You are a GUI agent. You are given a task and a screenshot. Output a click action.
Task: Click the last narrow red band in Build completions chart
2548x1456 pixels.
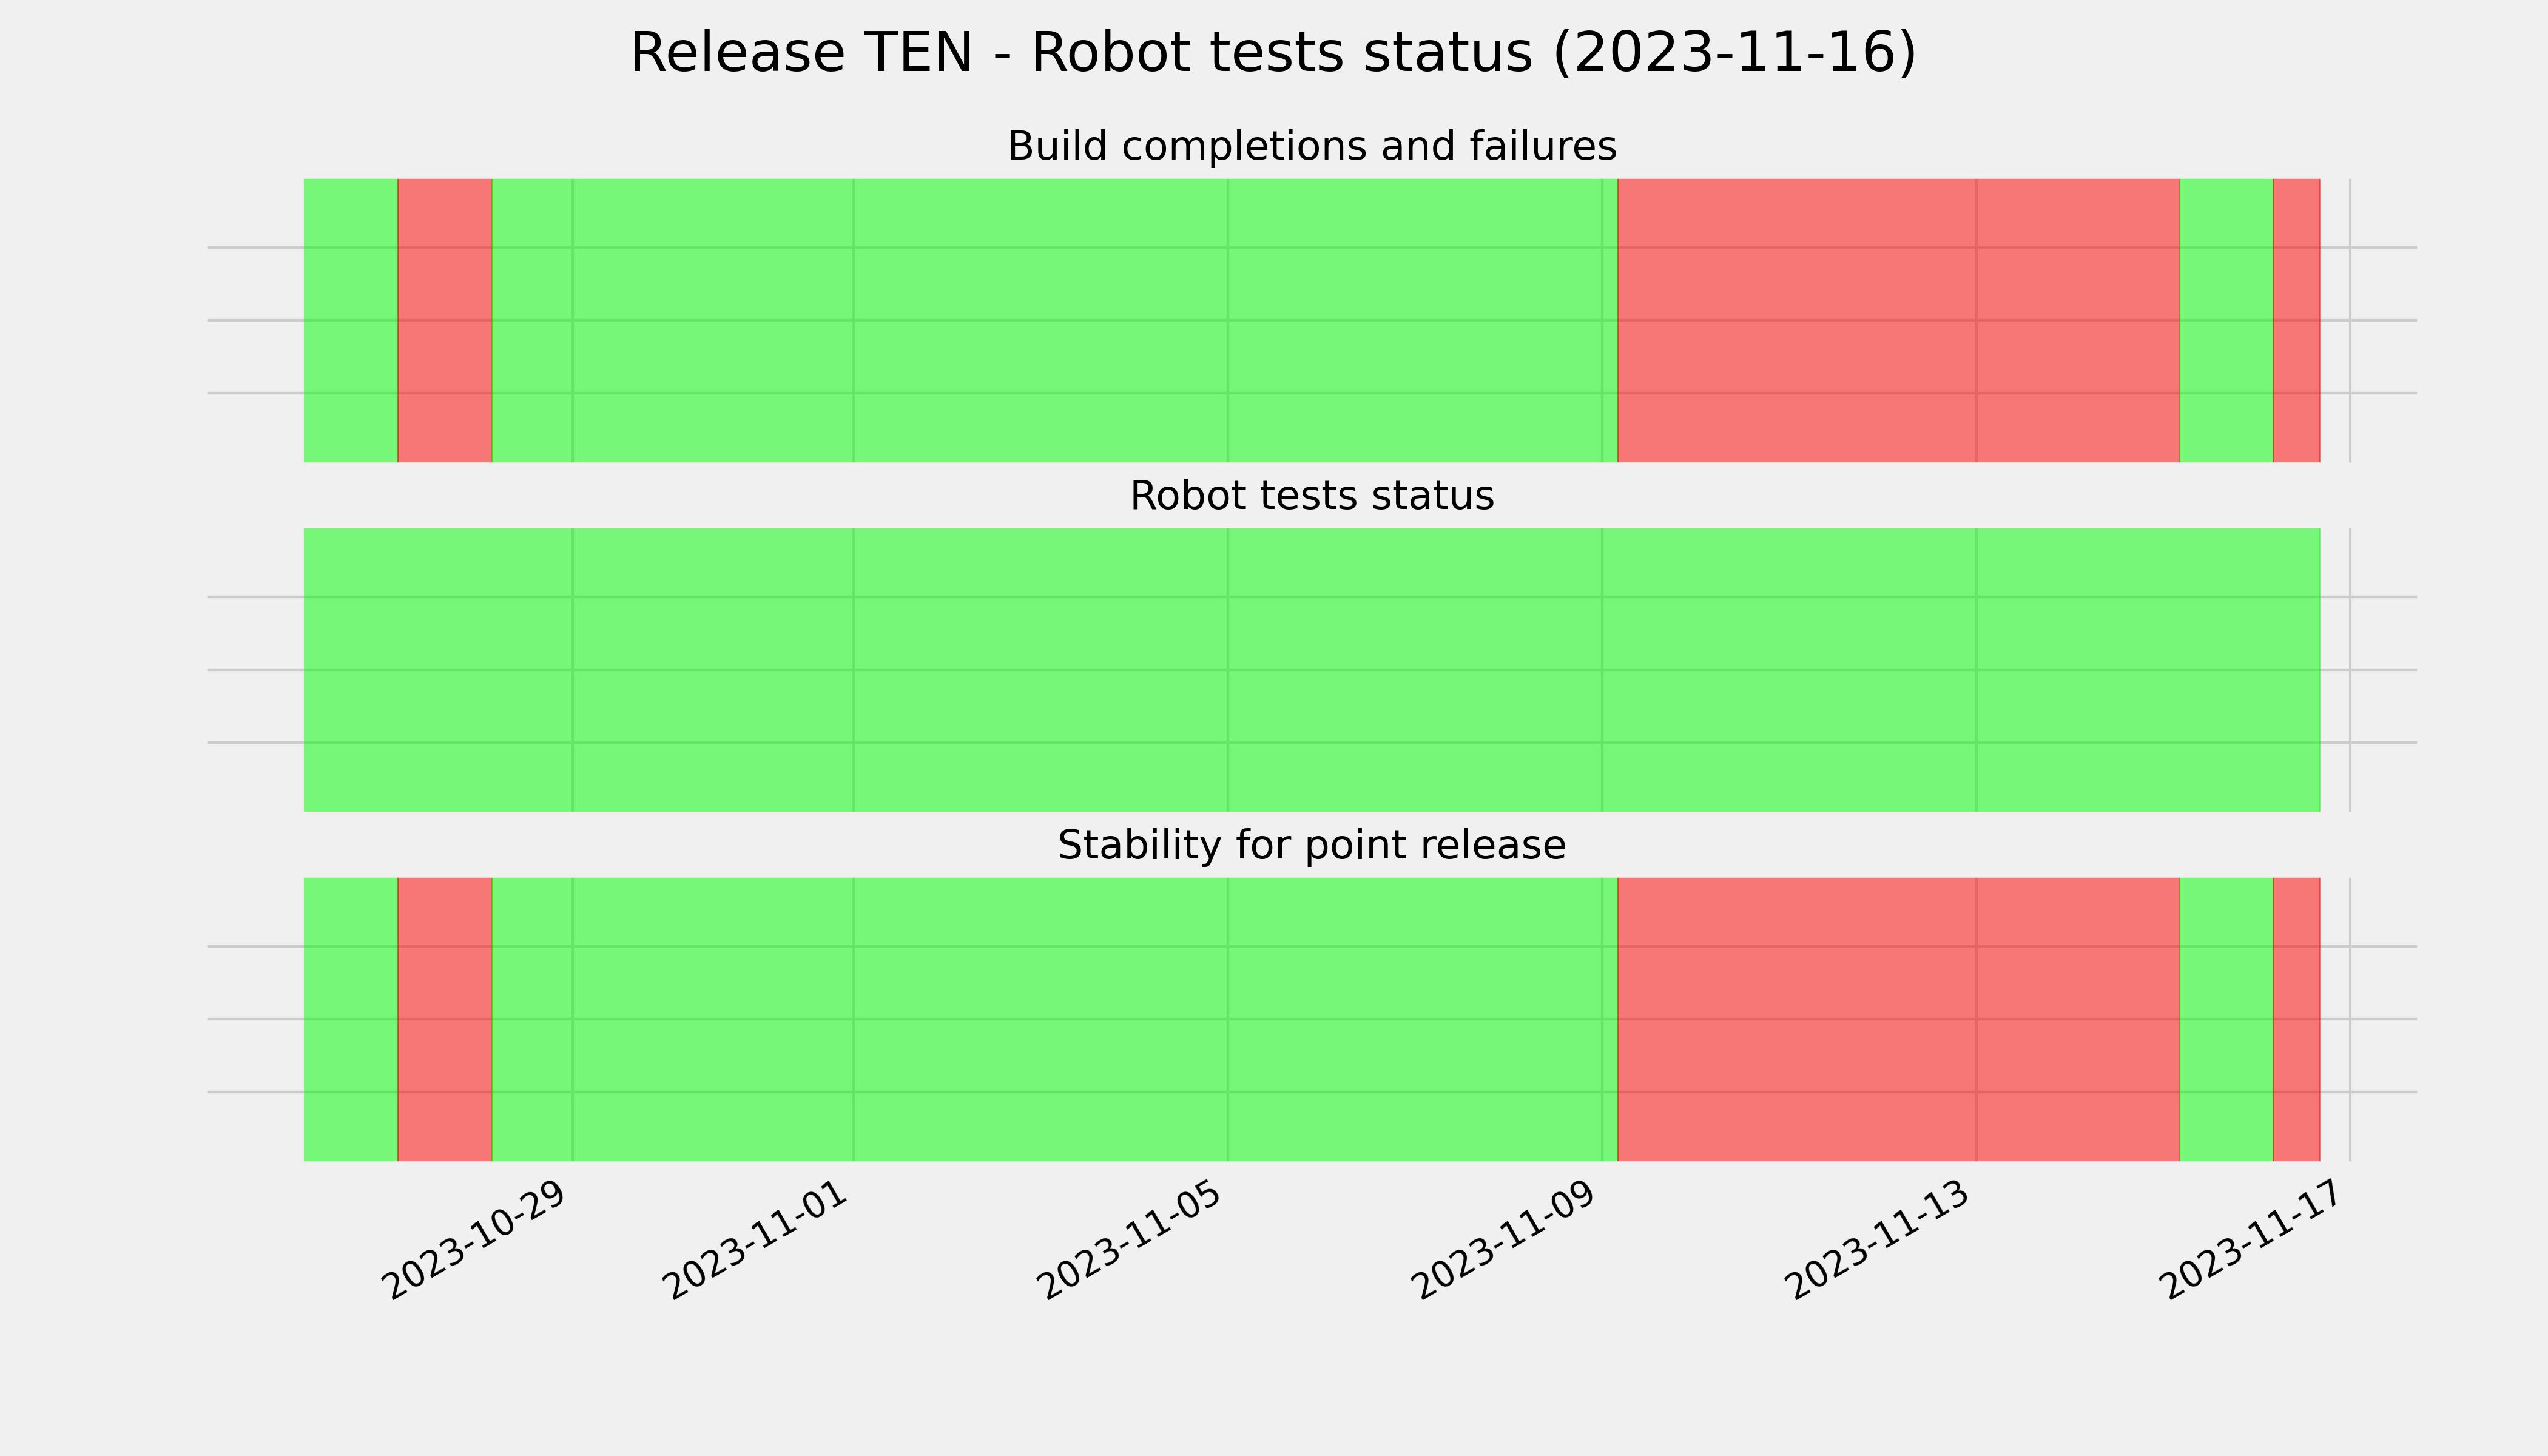pos(2296,320)
